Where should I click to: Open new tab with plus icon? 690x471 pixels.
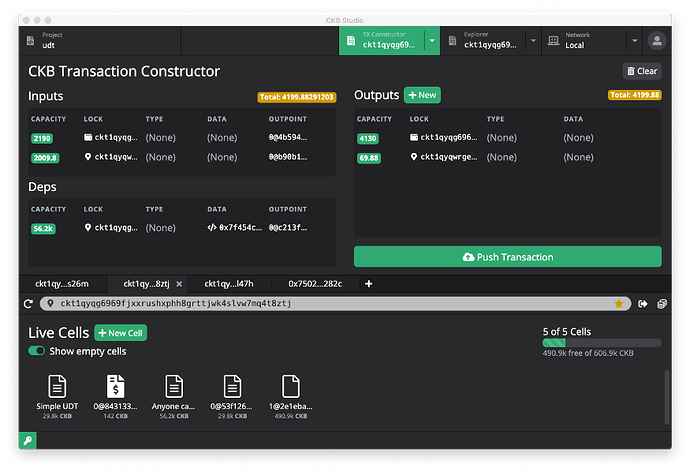(x=368, y=284)
